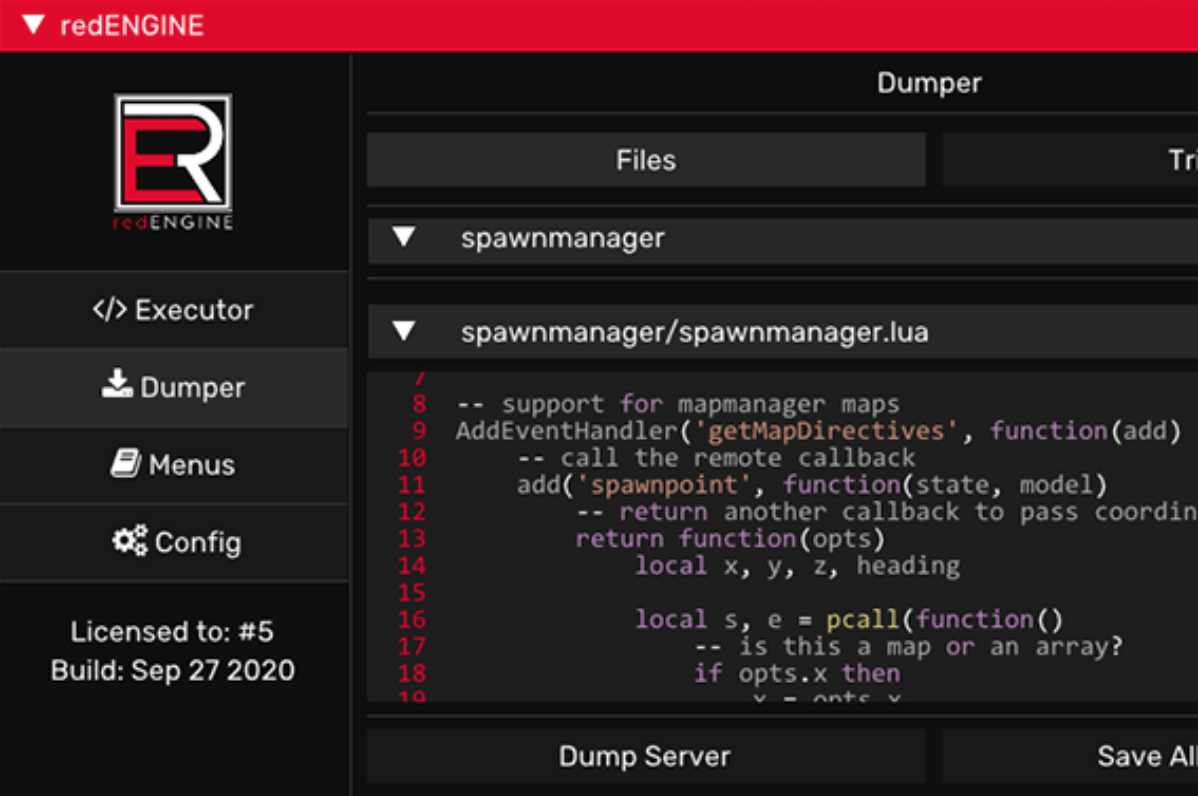The image size is (1198, 796).
Task: Click 'local x, y, z, heading' line
Action: pyautogui.click(x=798, y=566)
